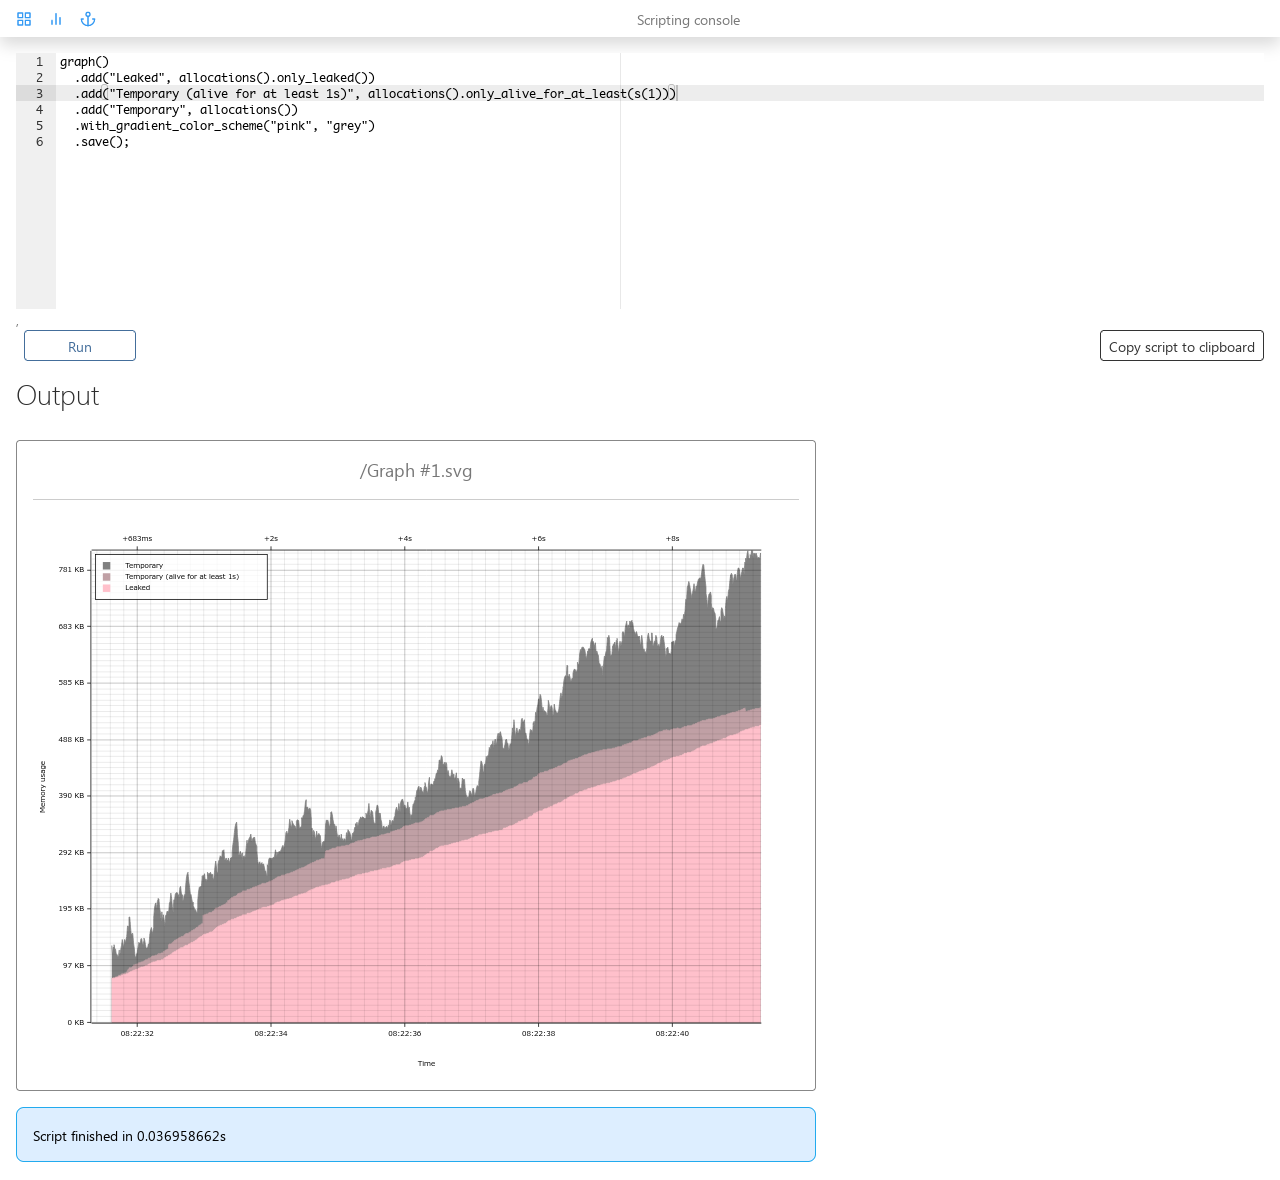Place cursor on code line graph()

point(84,62)
